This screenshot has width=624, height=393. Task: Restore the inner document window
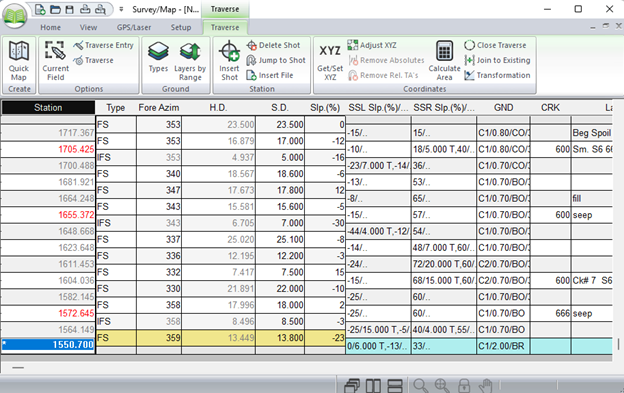(x=606, y=26)
